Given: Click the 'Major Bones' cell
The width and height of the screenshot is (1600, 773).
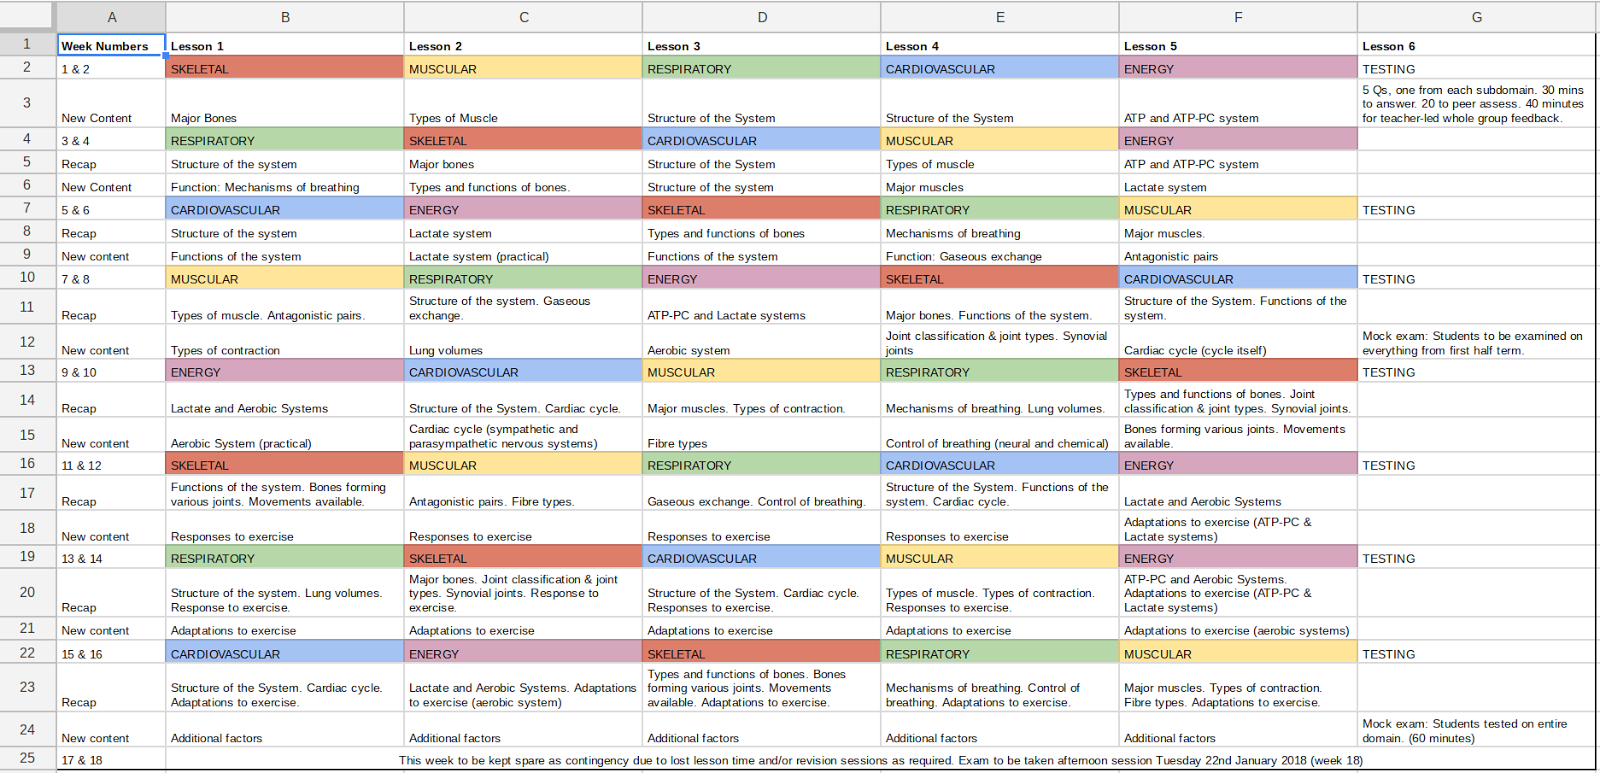Looking at the screenshot, I should [x=285, y=103].
